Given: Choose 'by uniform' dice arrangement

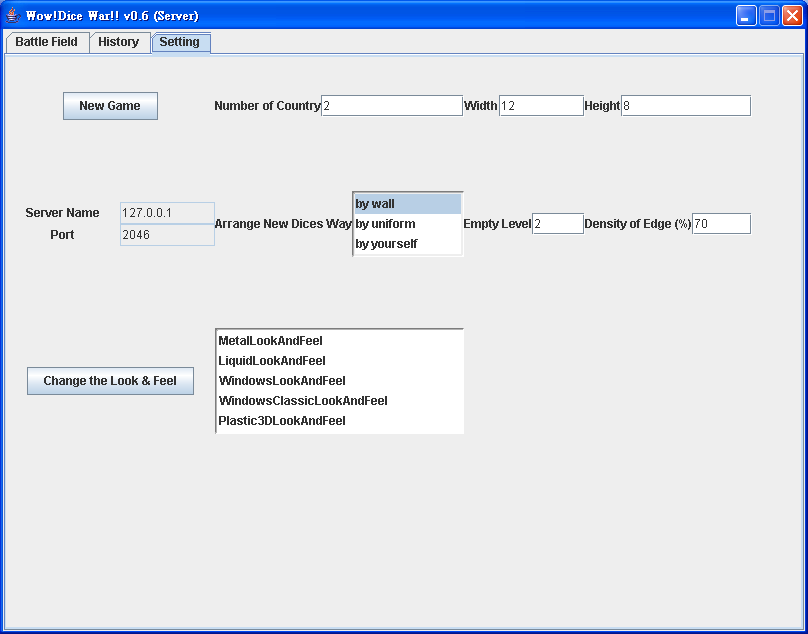Looking at the screenshot, I should pyautogui.click(x=407, y=224).
